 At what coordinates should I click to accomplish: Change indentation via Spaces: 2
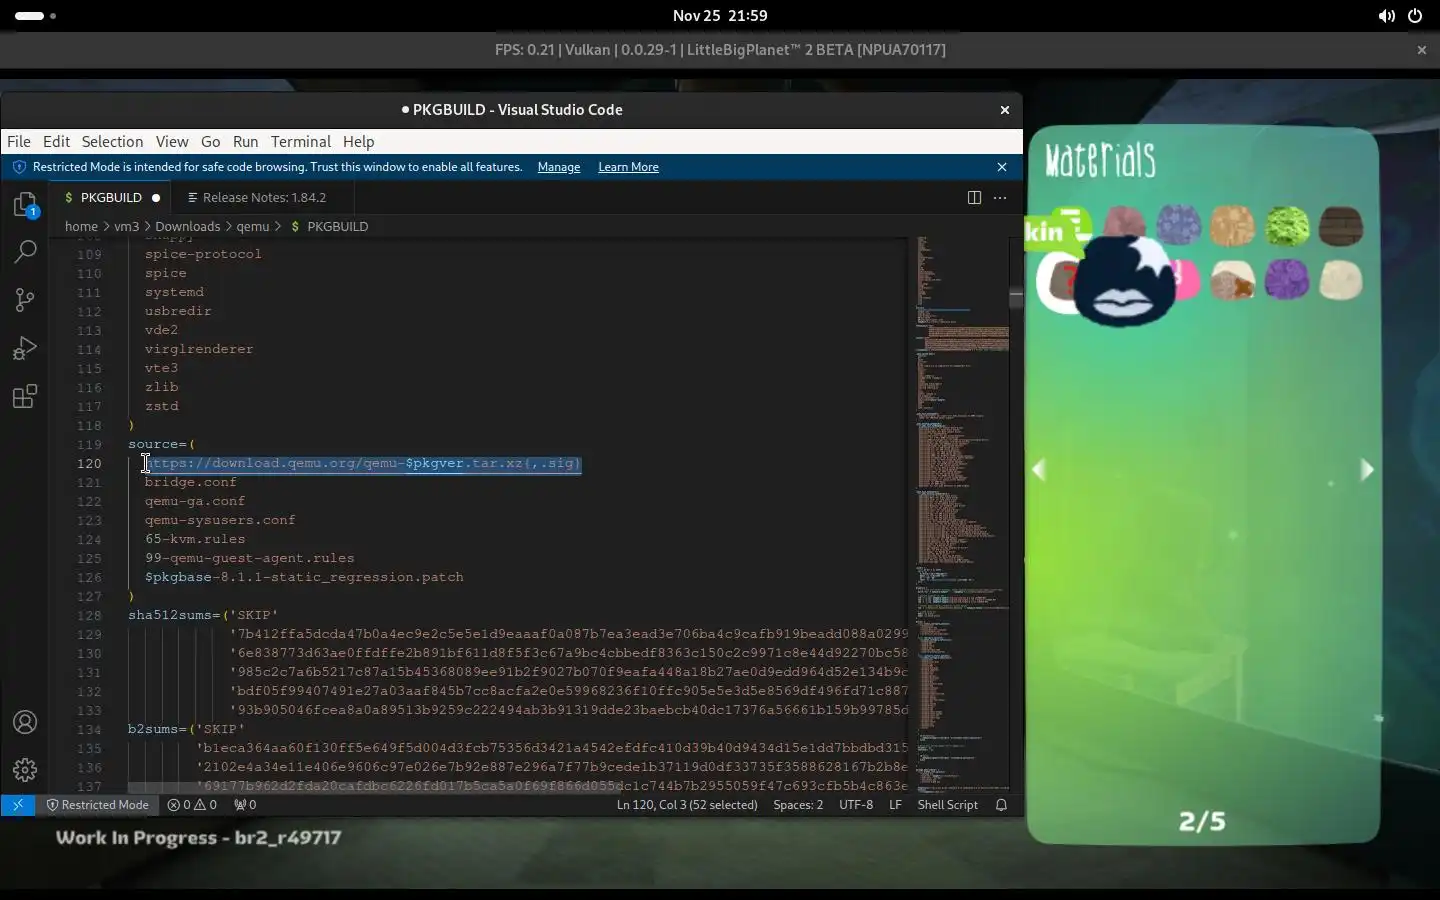[798, 804]
